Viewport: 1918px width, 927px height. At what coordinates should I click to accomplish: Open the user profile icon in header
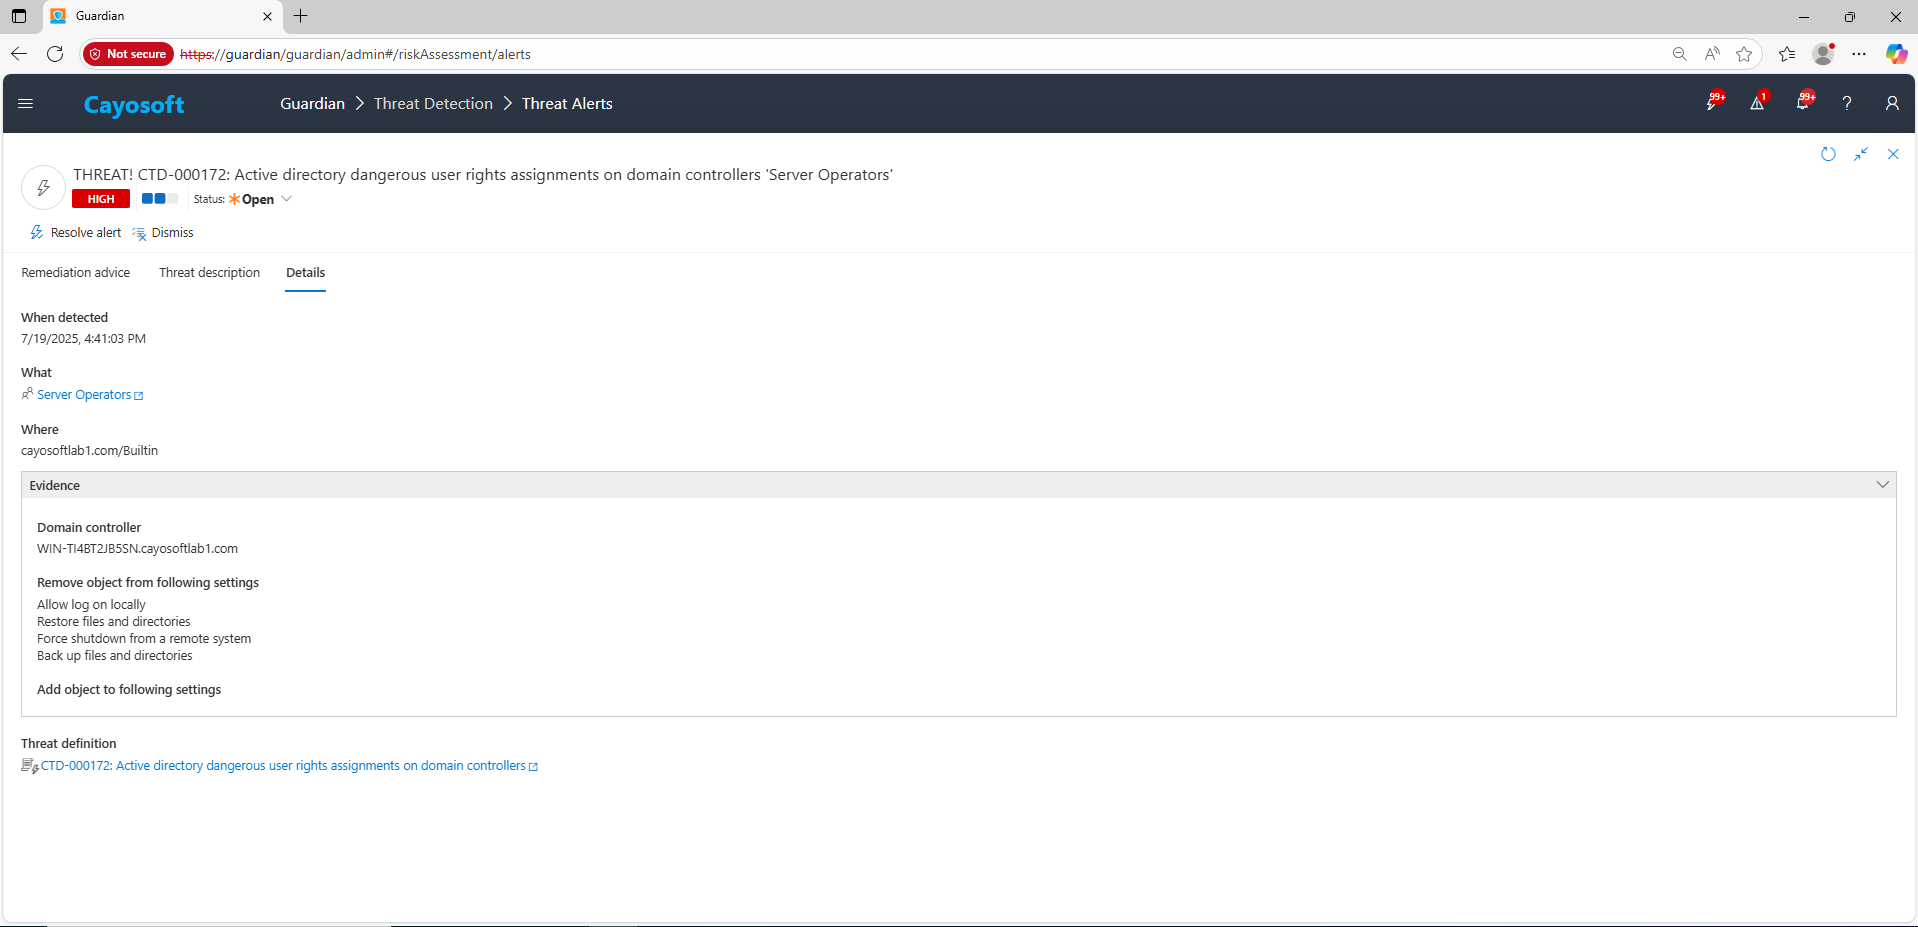point(1892,103)
